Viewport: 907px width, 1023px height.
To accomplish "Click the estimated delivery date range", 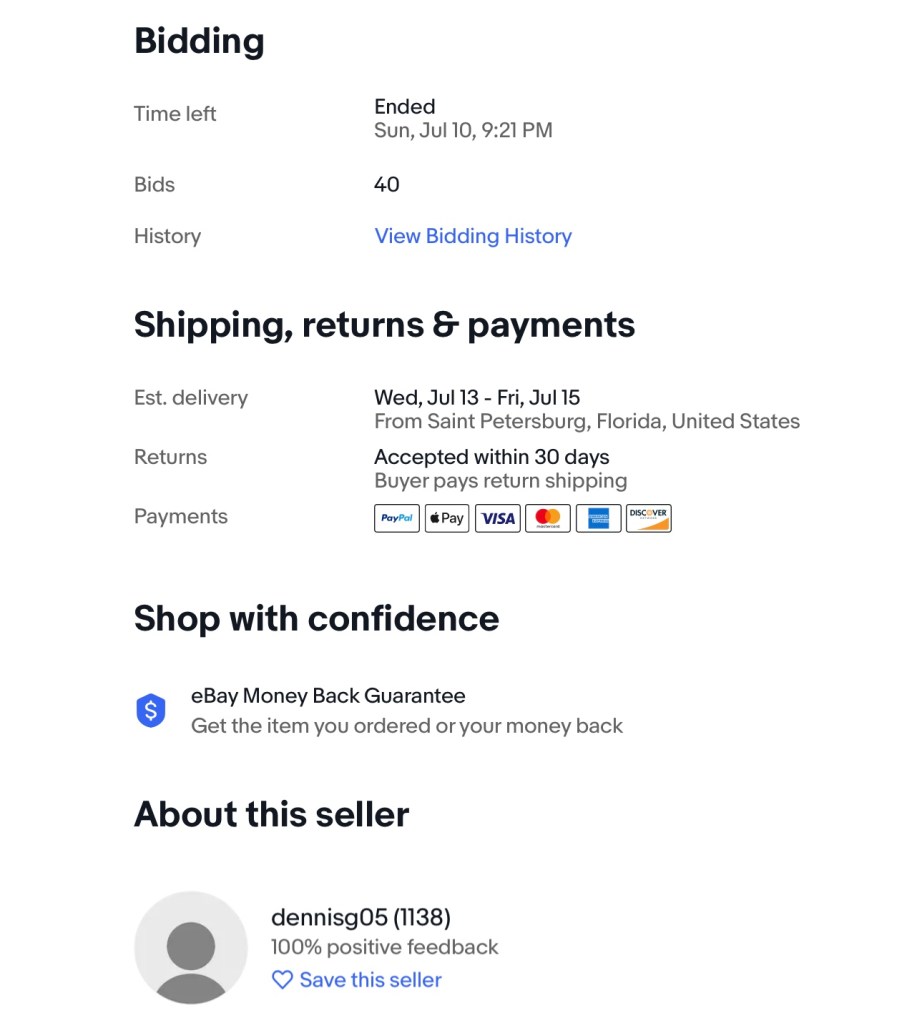I will 476,397.
